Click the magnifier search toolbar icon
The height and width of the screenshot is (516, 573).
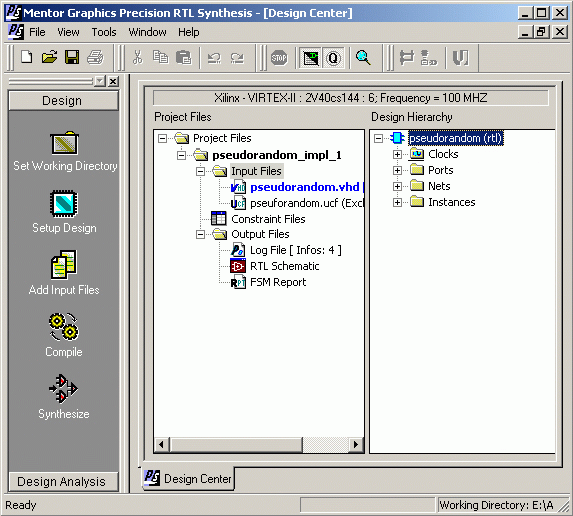tap(363, 57)
